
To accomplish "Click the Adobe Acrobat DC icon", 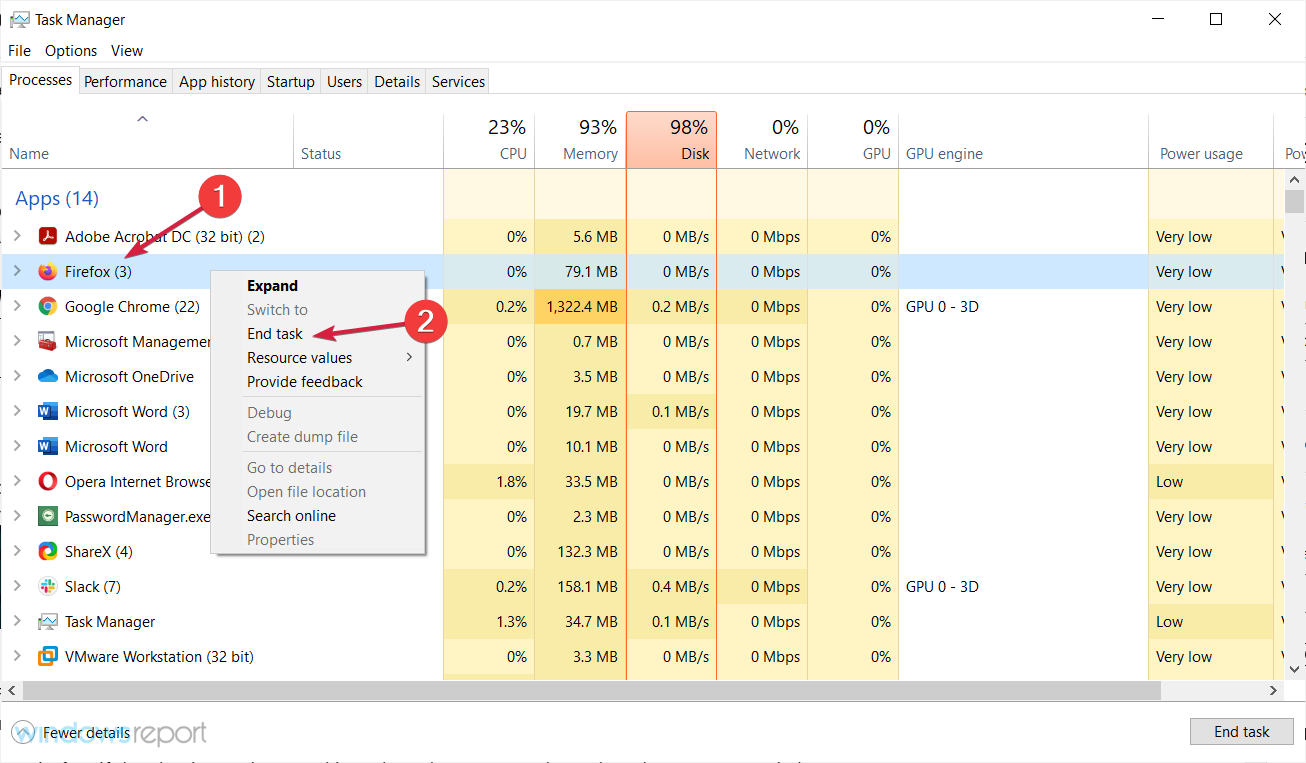I will (x=47, y=237).
